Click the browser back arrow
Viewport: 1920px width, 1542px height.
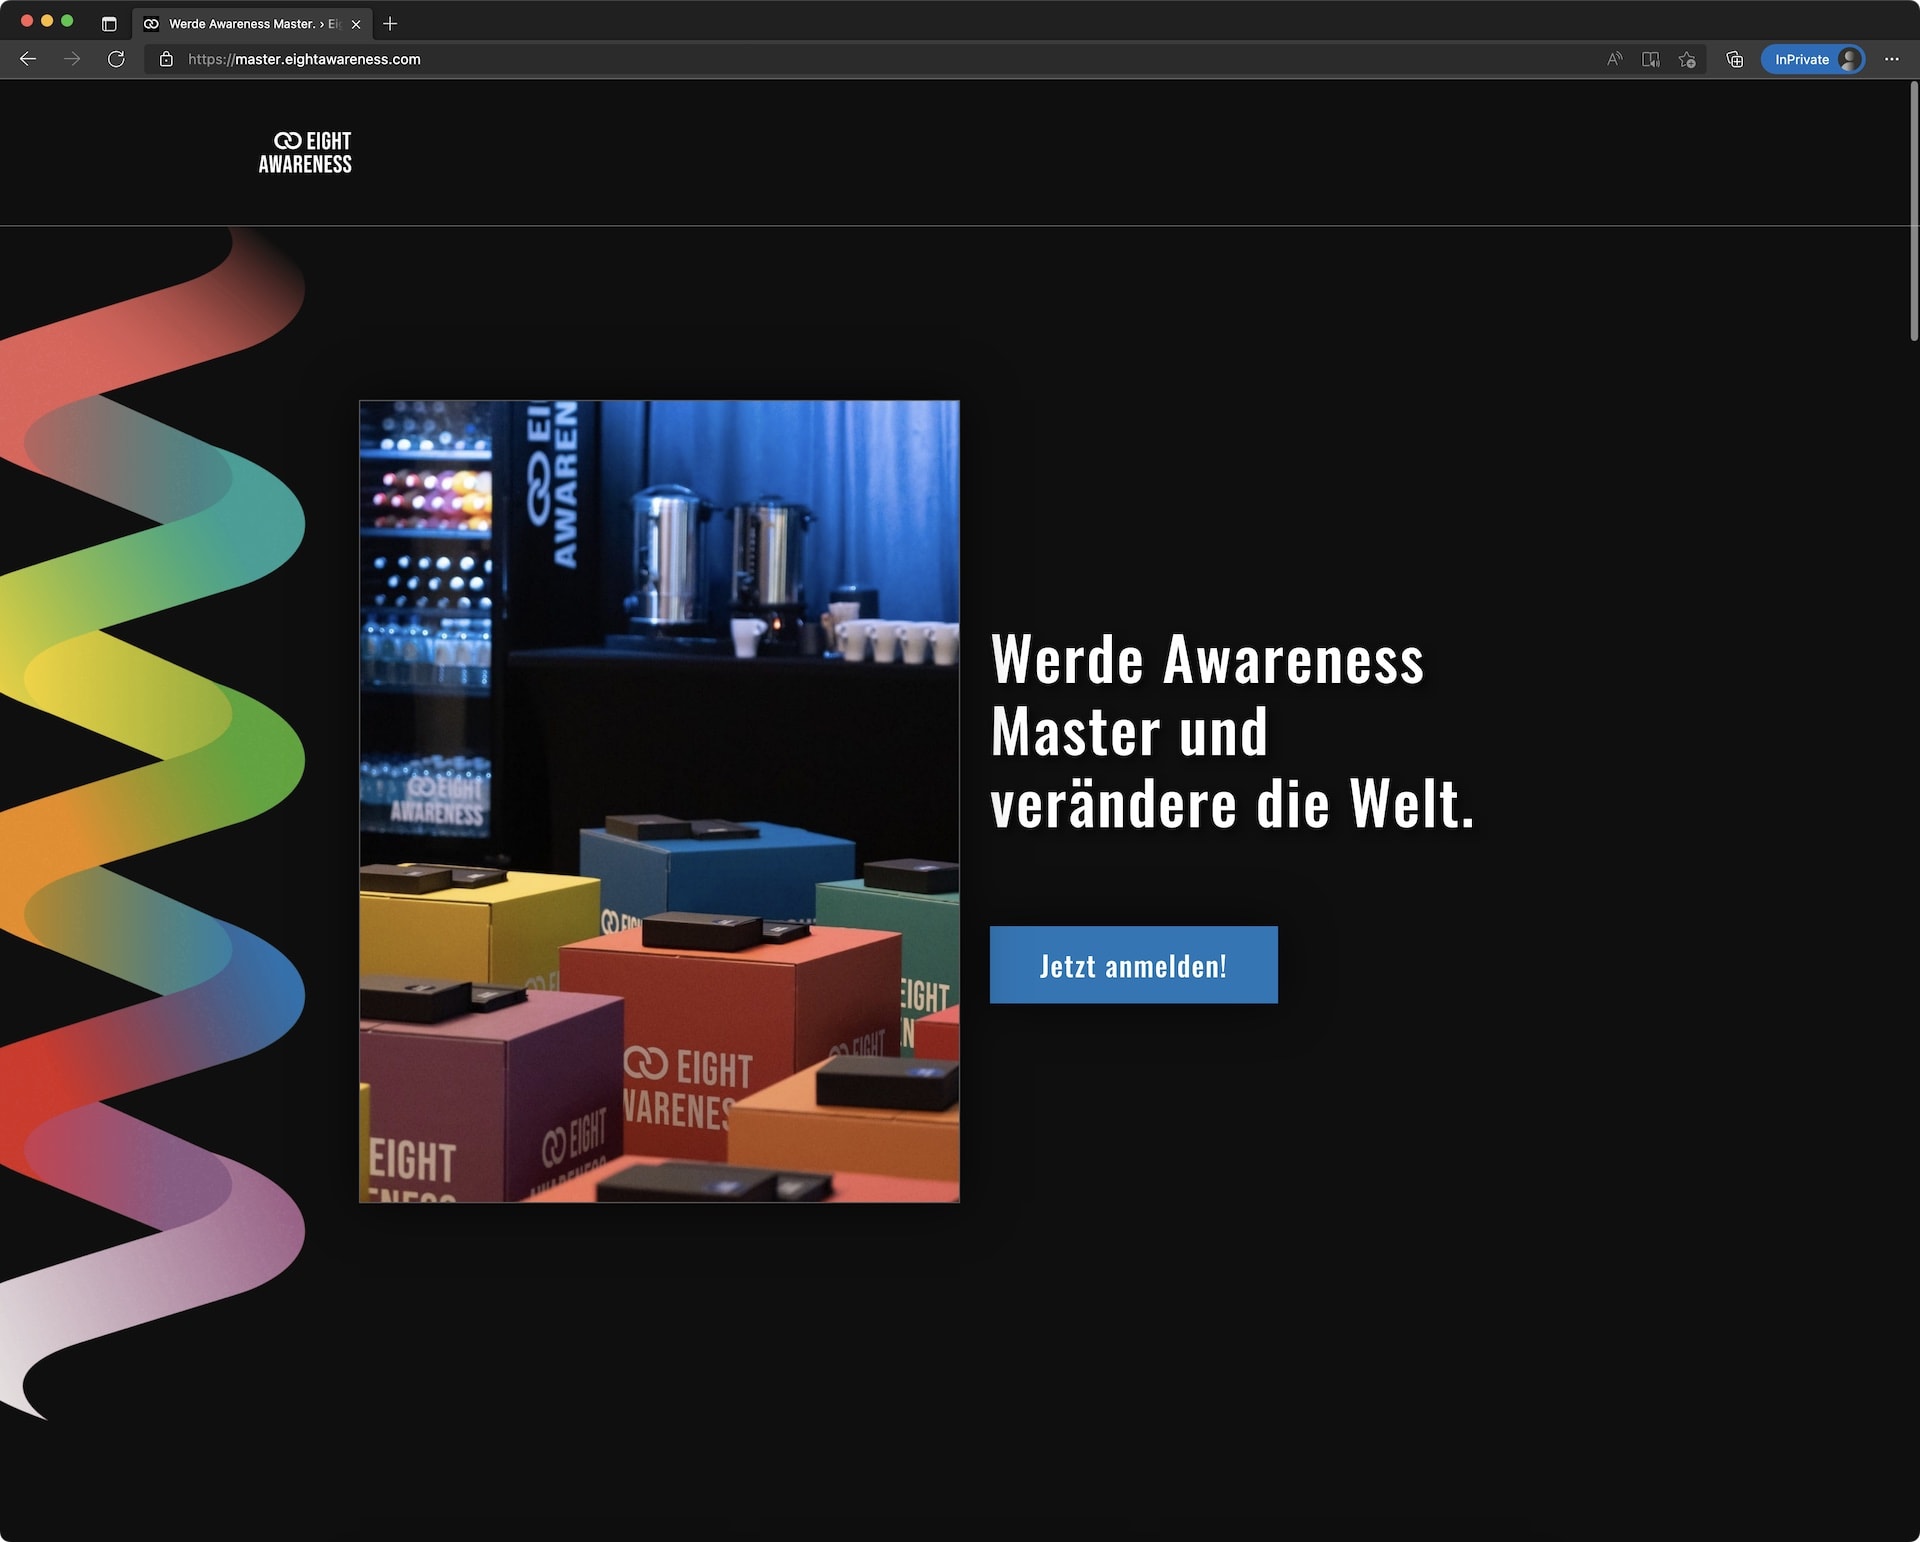(28, 60)
